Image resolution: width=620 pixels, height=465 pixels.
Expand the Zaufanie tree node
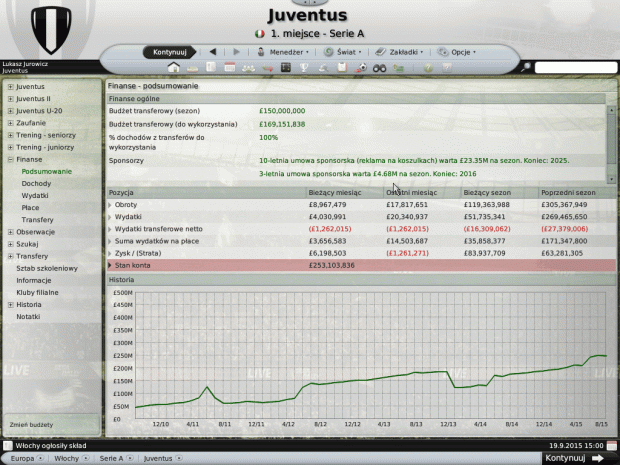[x=11, y=123]
